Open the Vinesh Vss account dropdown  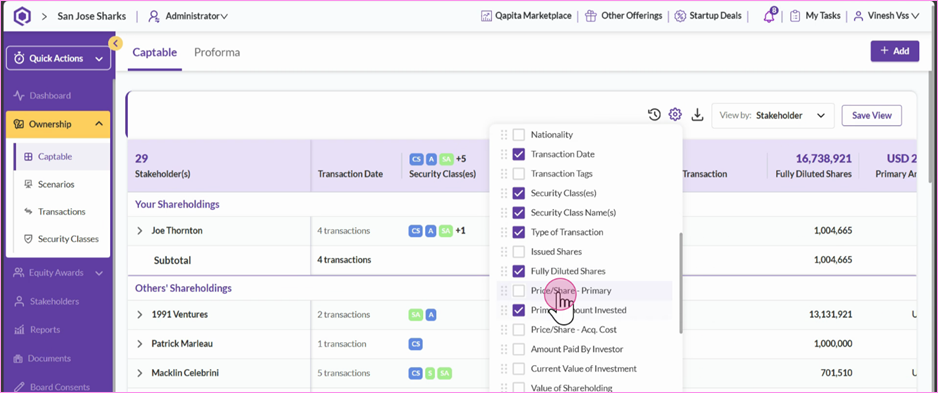pos(886,16)
